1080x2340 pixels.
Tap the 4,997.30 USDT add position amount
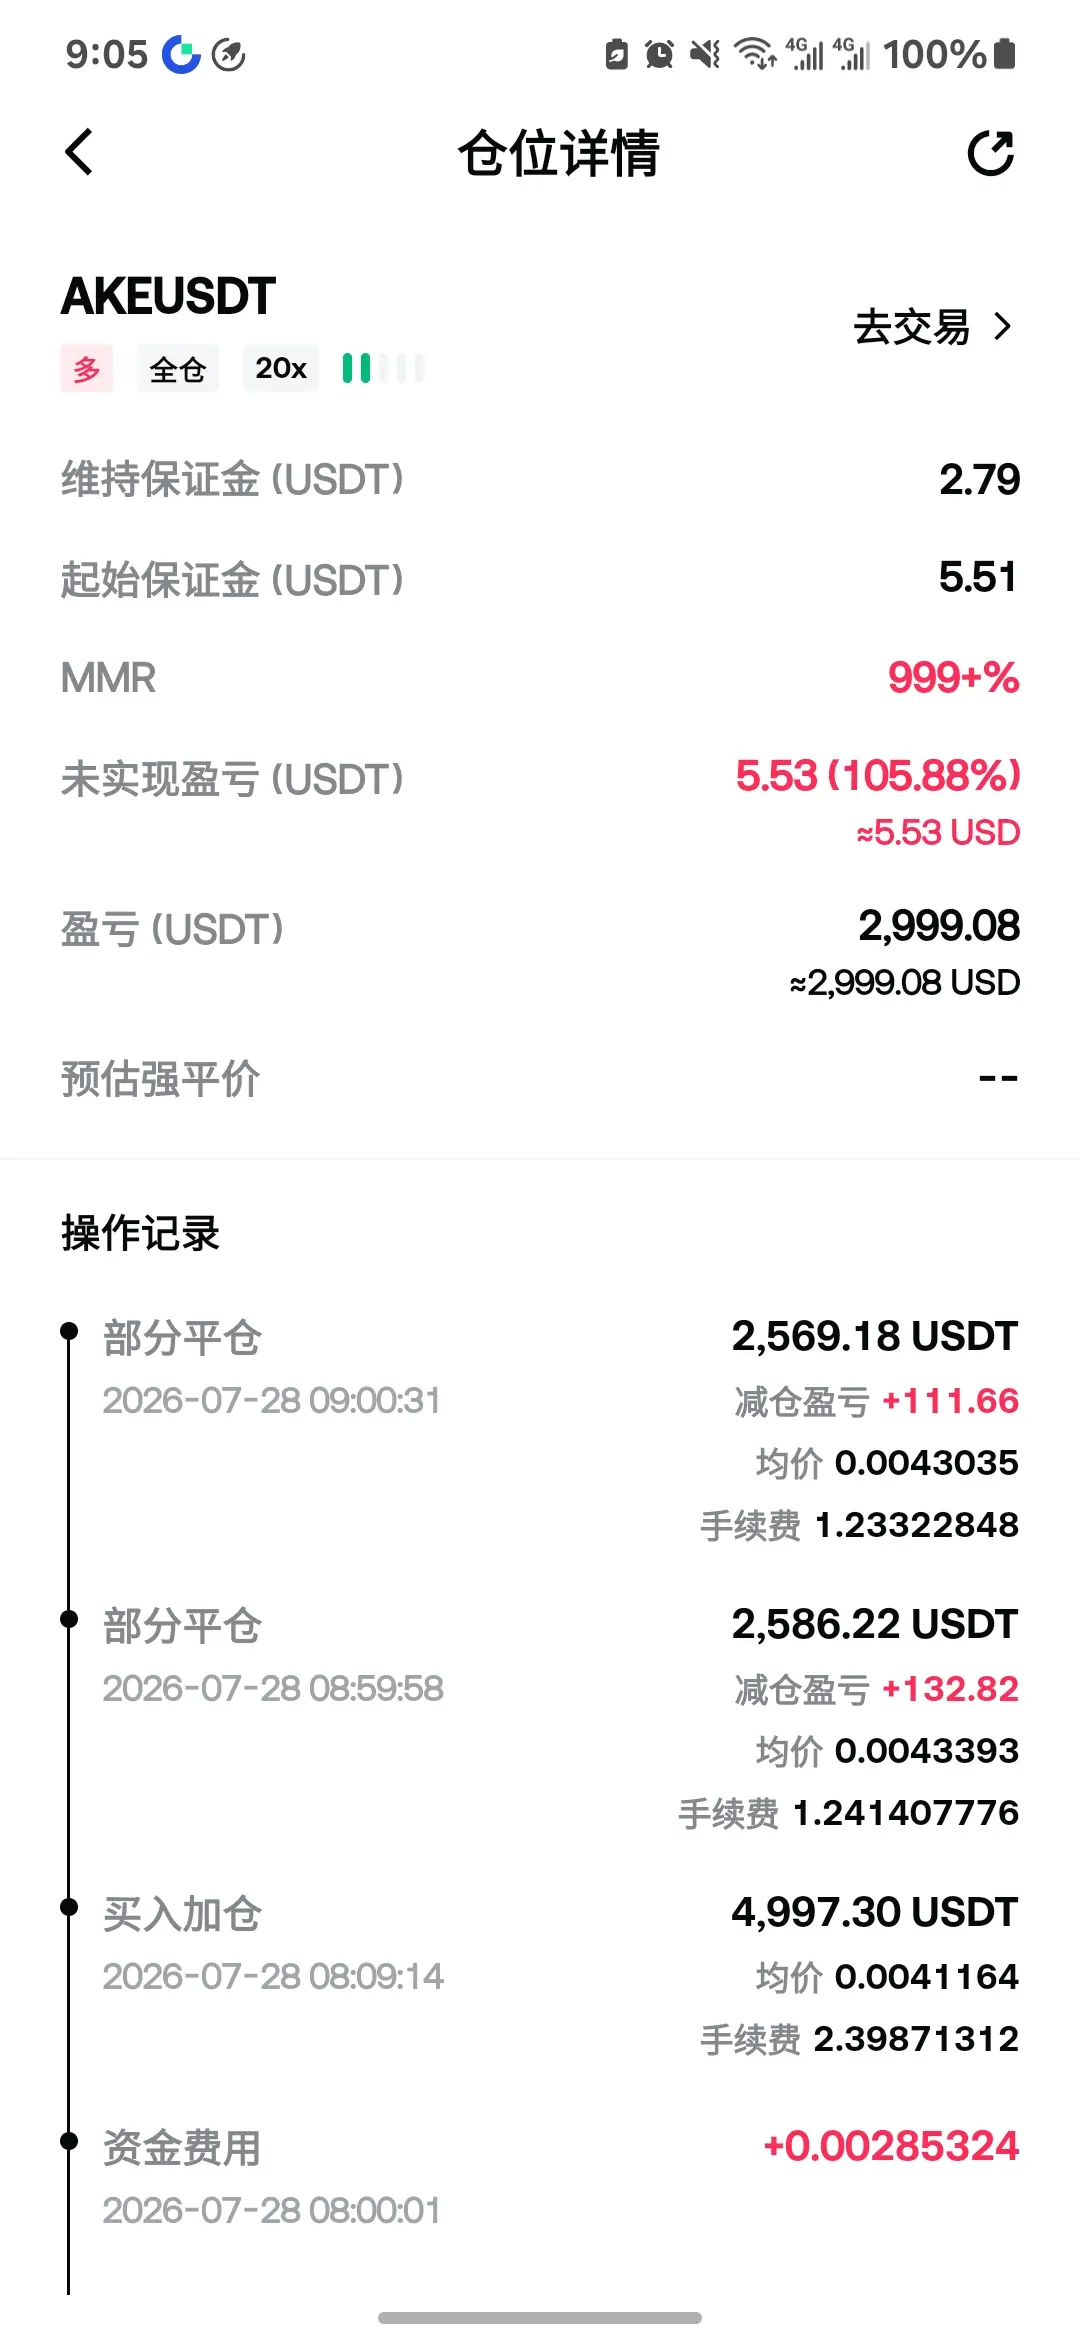click(x=874, y=1912)
